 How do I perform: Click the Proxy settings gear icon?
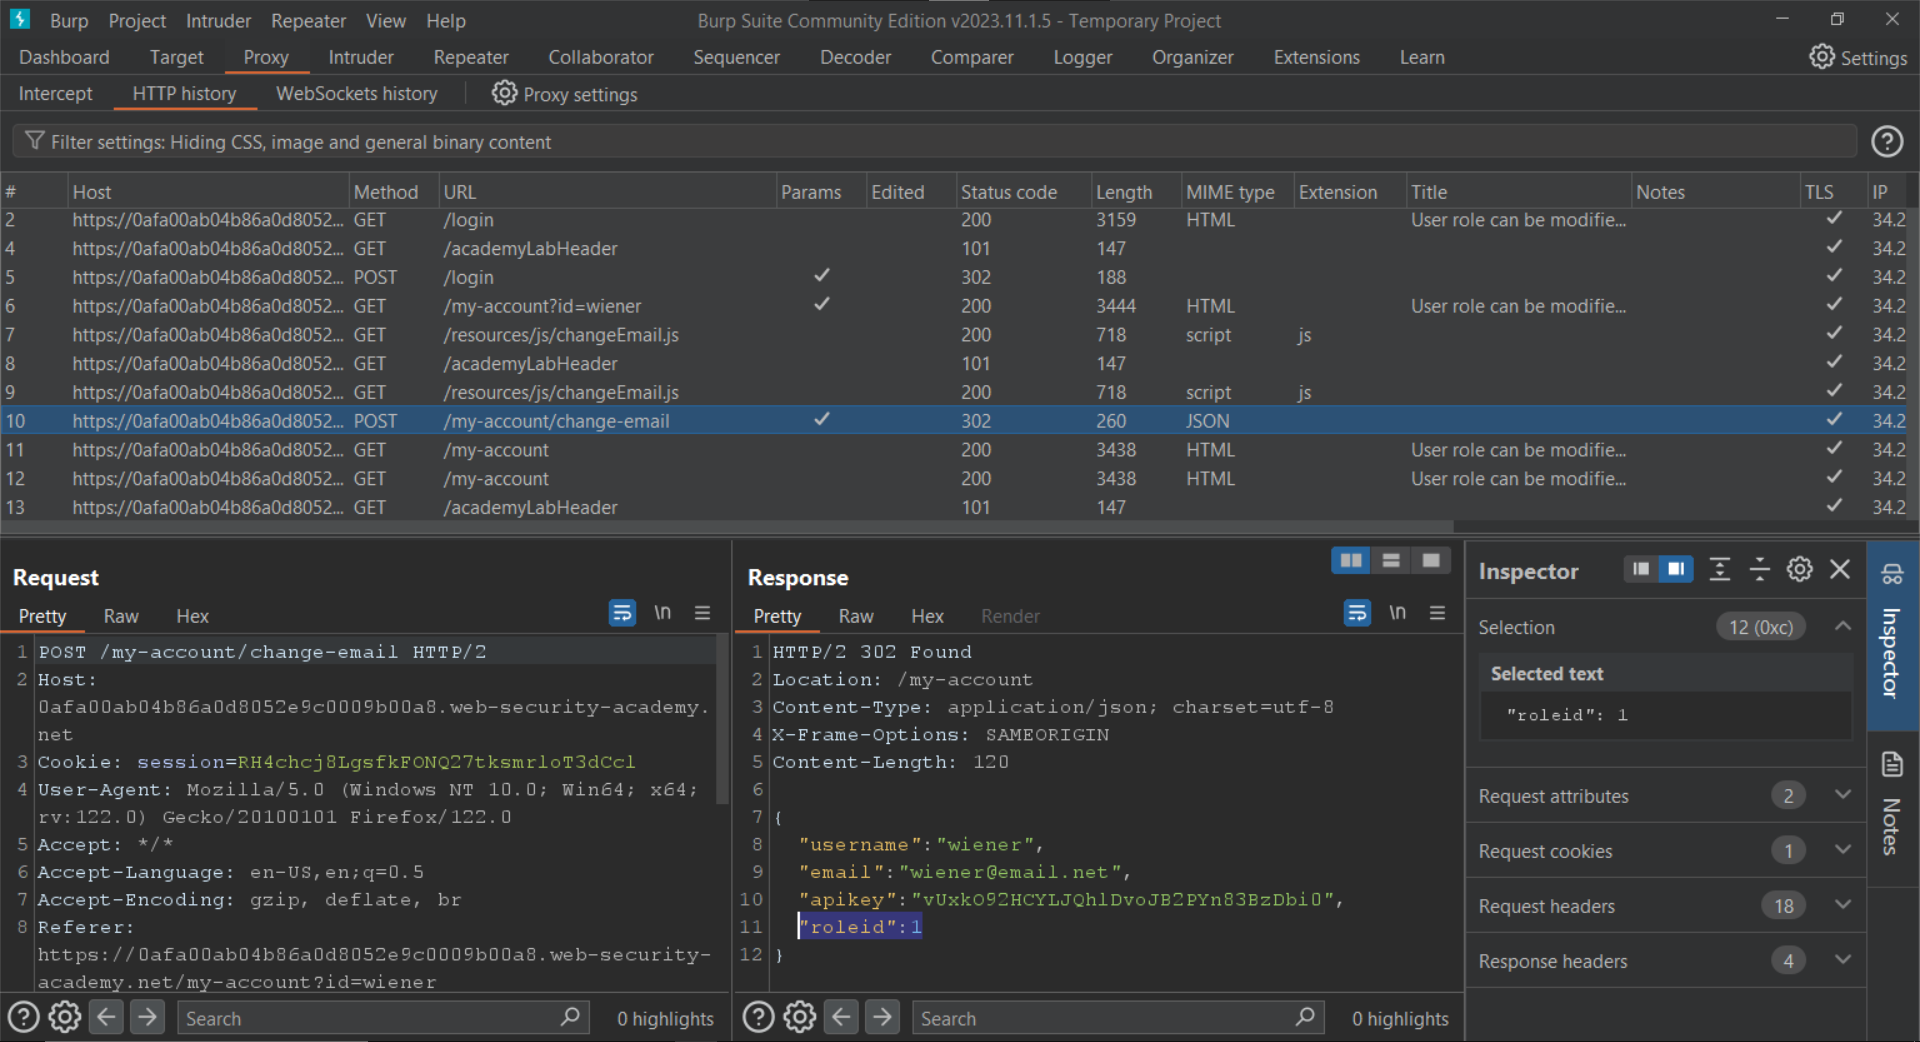[504, 94]
